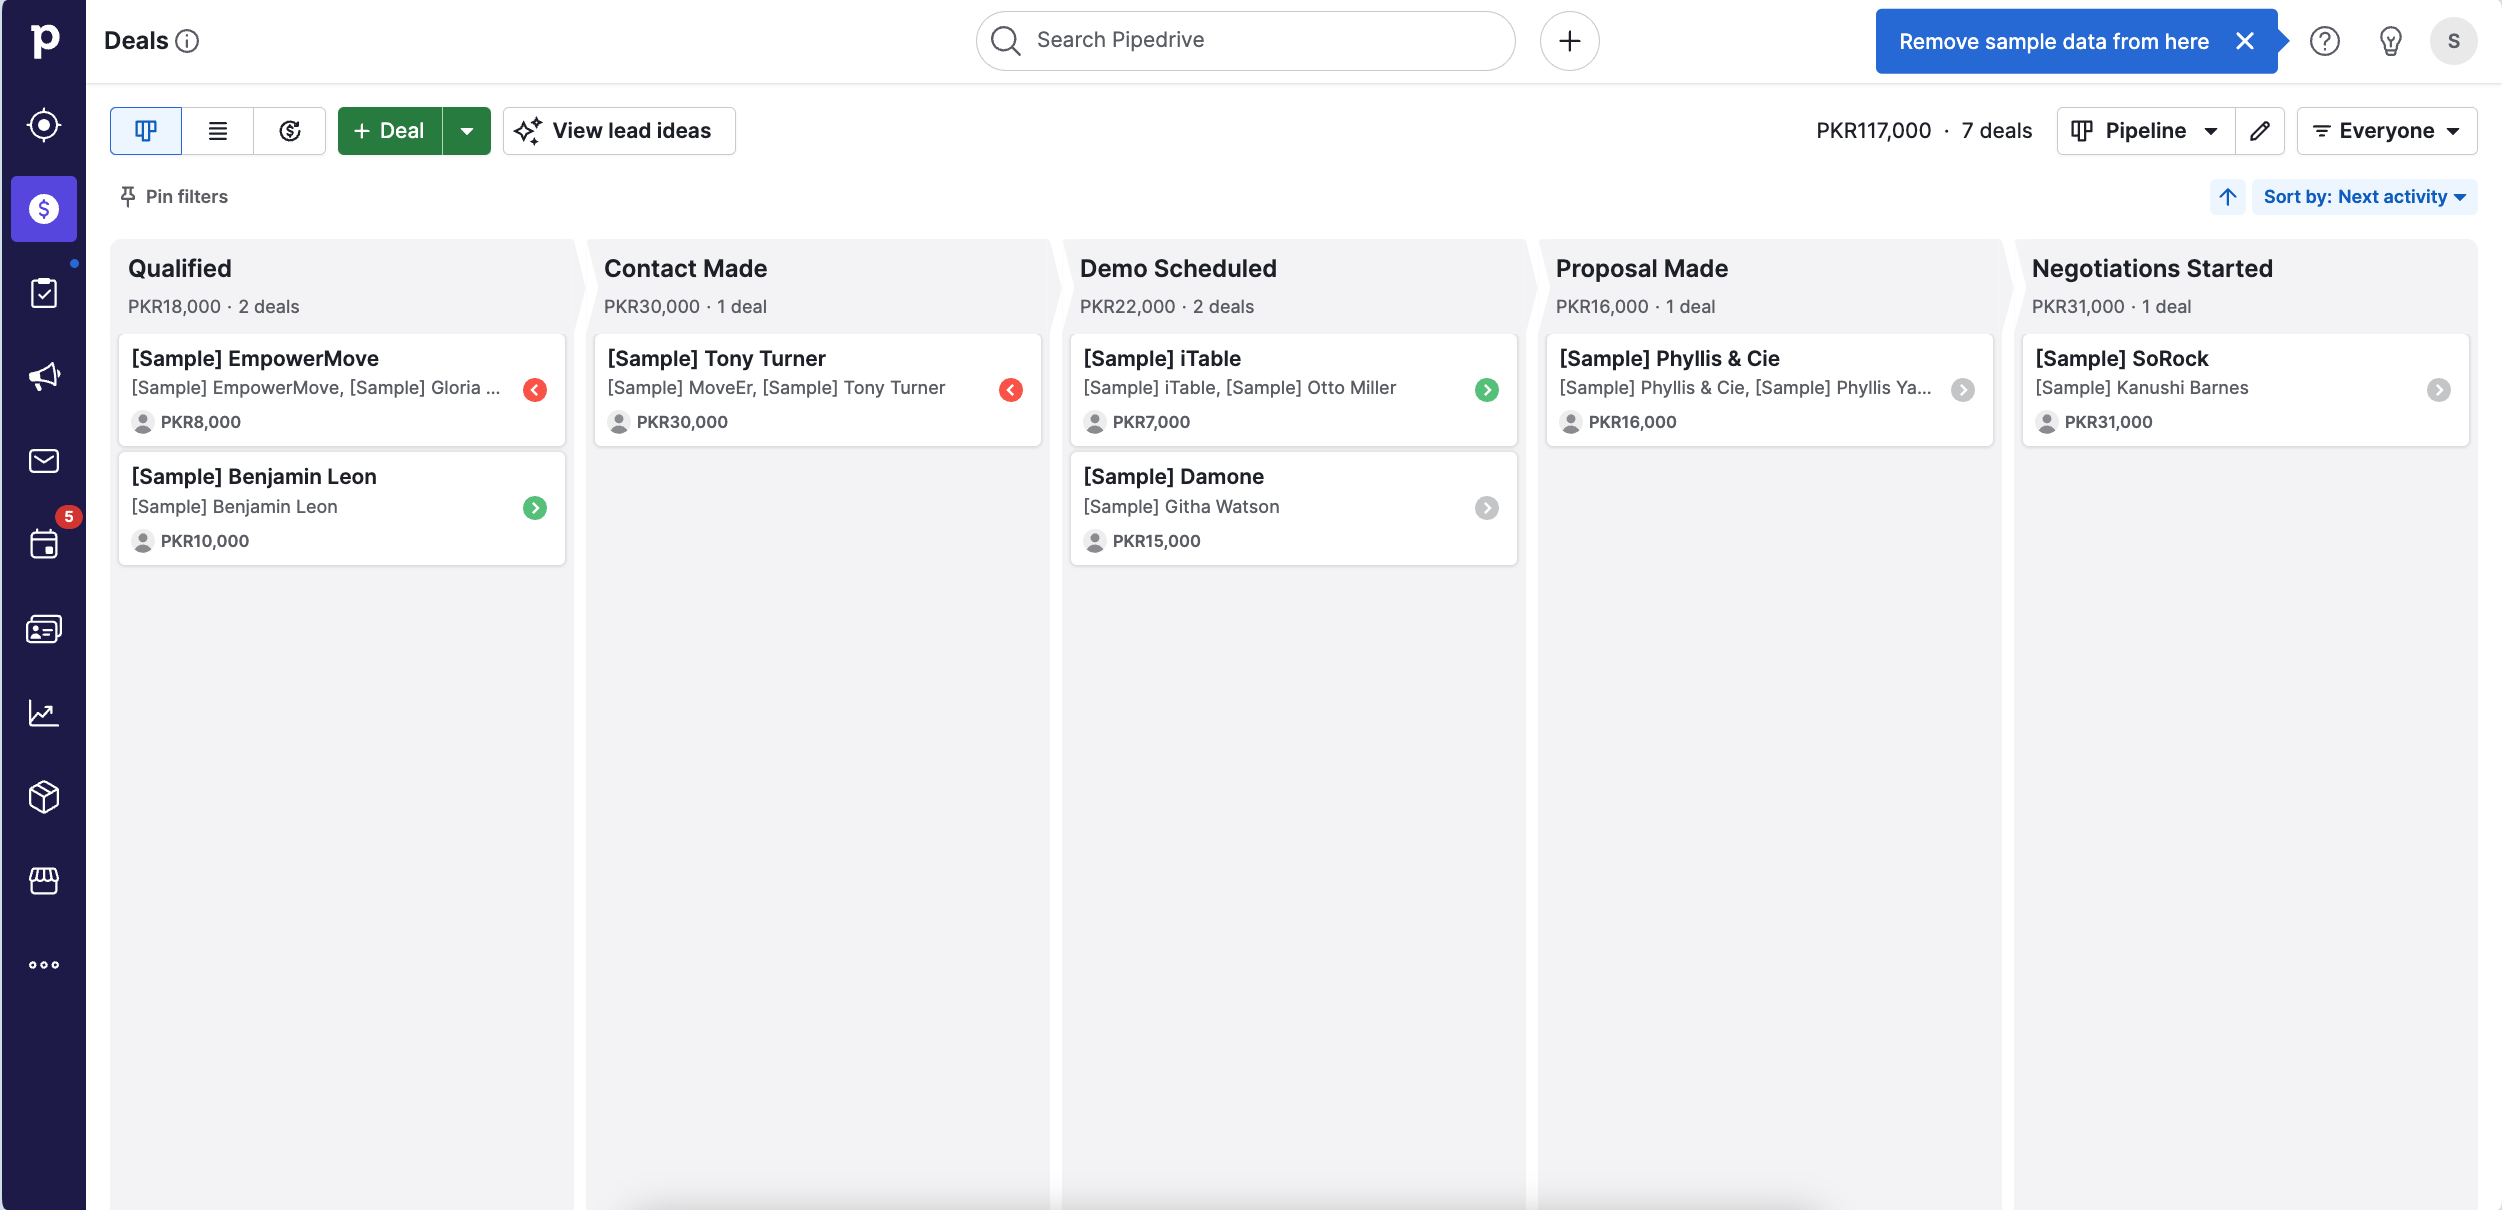Open Contacts card icon in sidebar

(44, 629)
